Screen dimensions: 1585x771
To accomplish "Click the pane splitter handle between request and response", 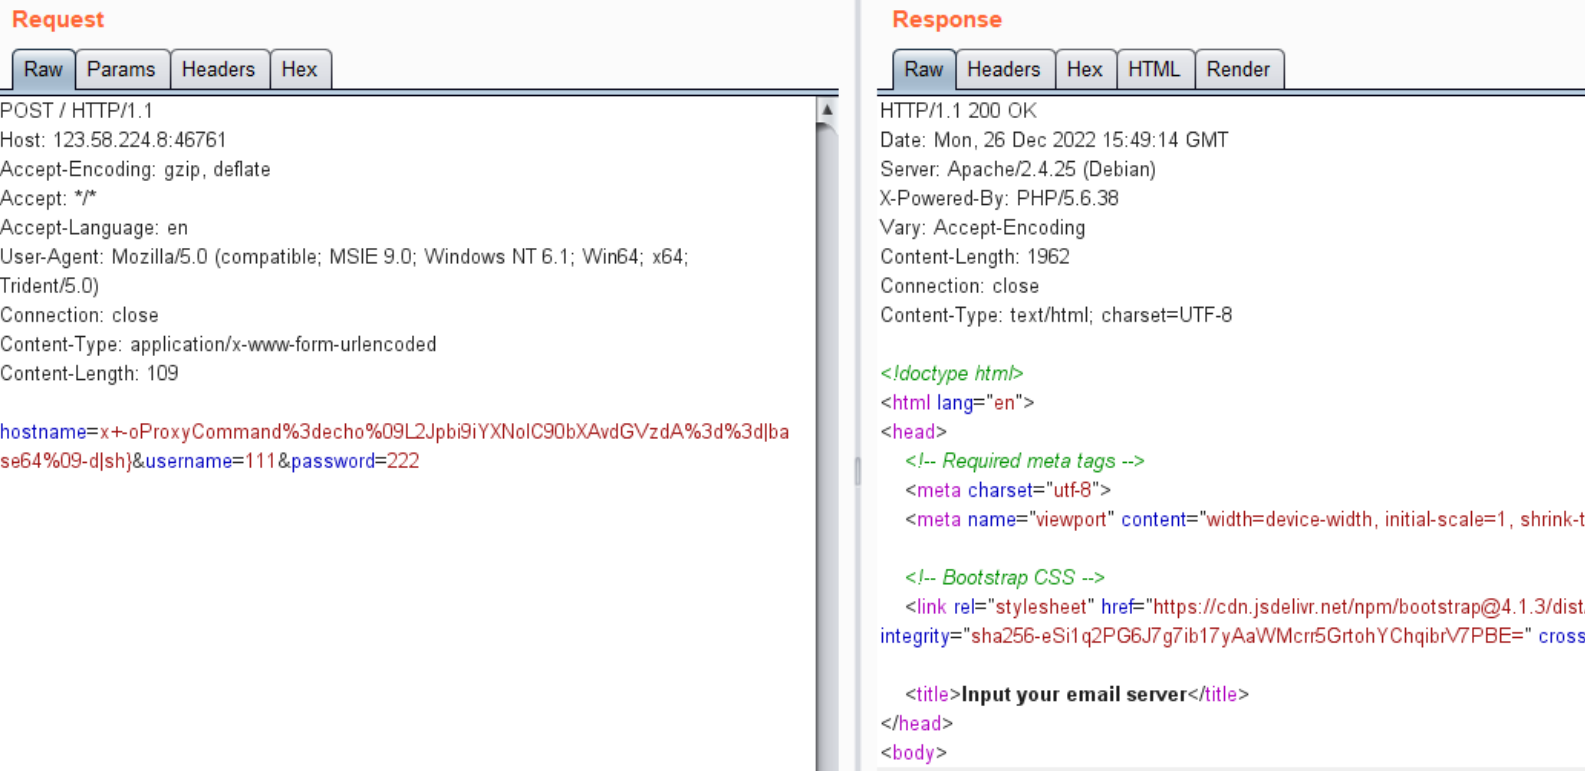I will coord(857,471).
